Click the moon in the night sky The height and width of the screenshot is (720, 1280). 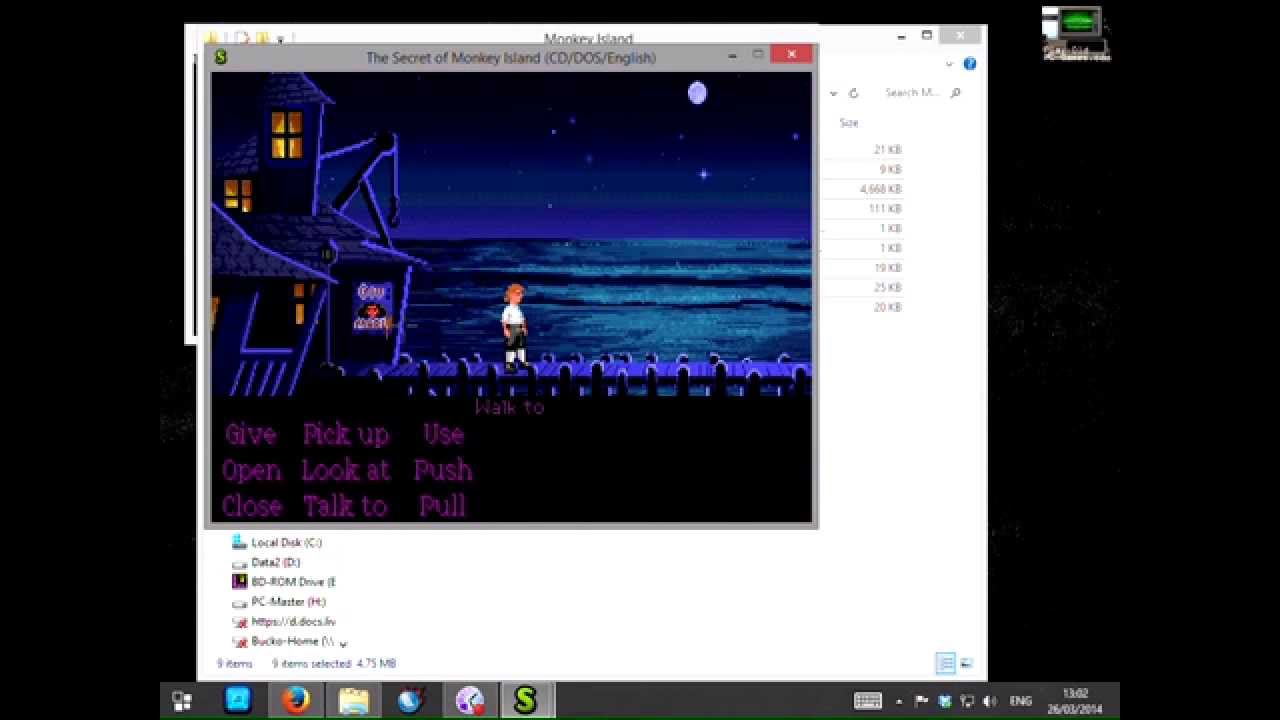tap(697, 93)
